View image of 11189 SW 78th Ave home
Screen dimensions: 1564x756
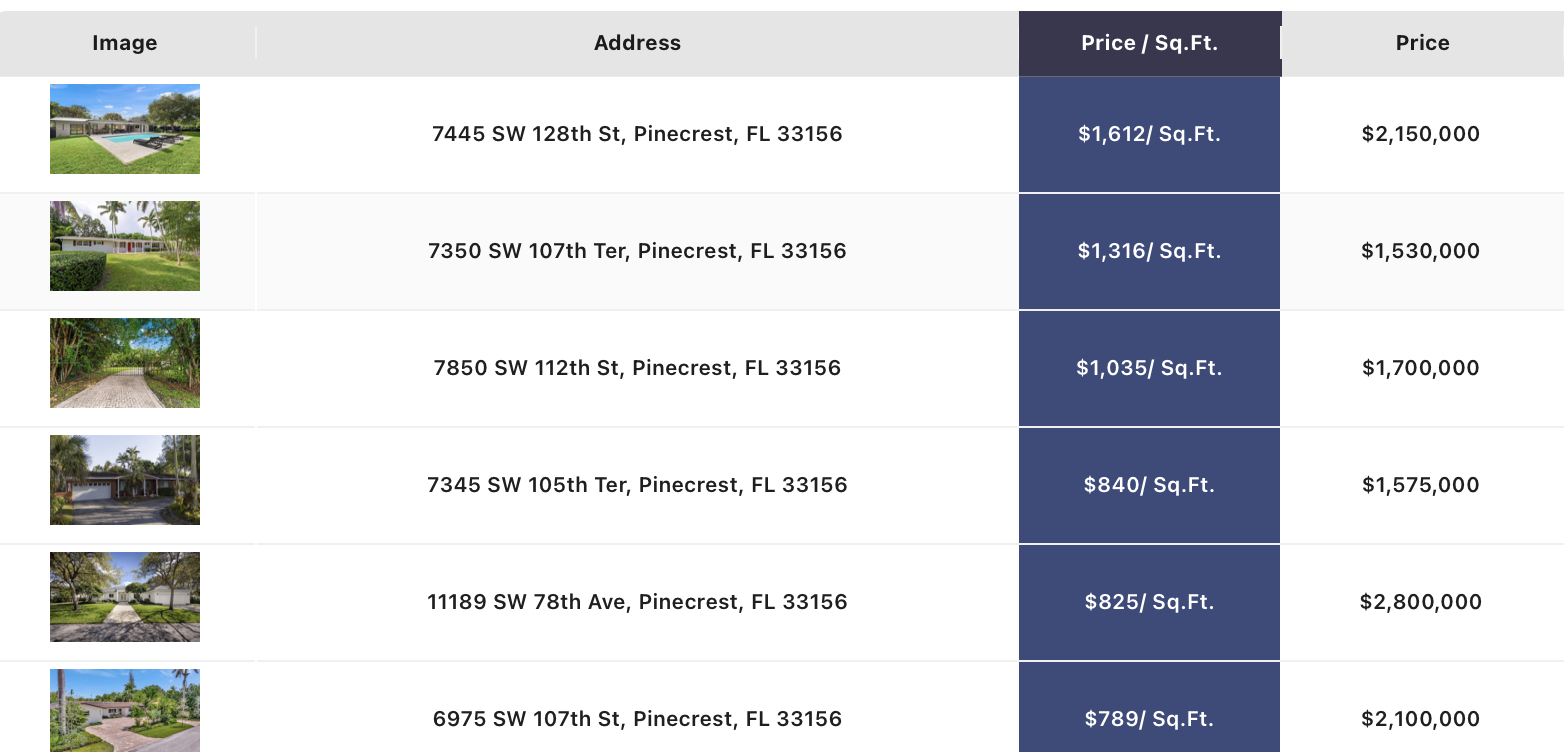[x=125, y=597]
